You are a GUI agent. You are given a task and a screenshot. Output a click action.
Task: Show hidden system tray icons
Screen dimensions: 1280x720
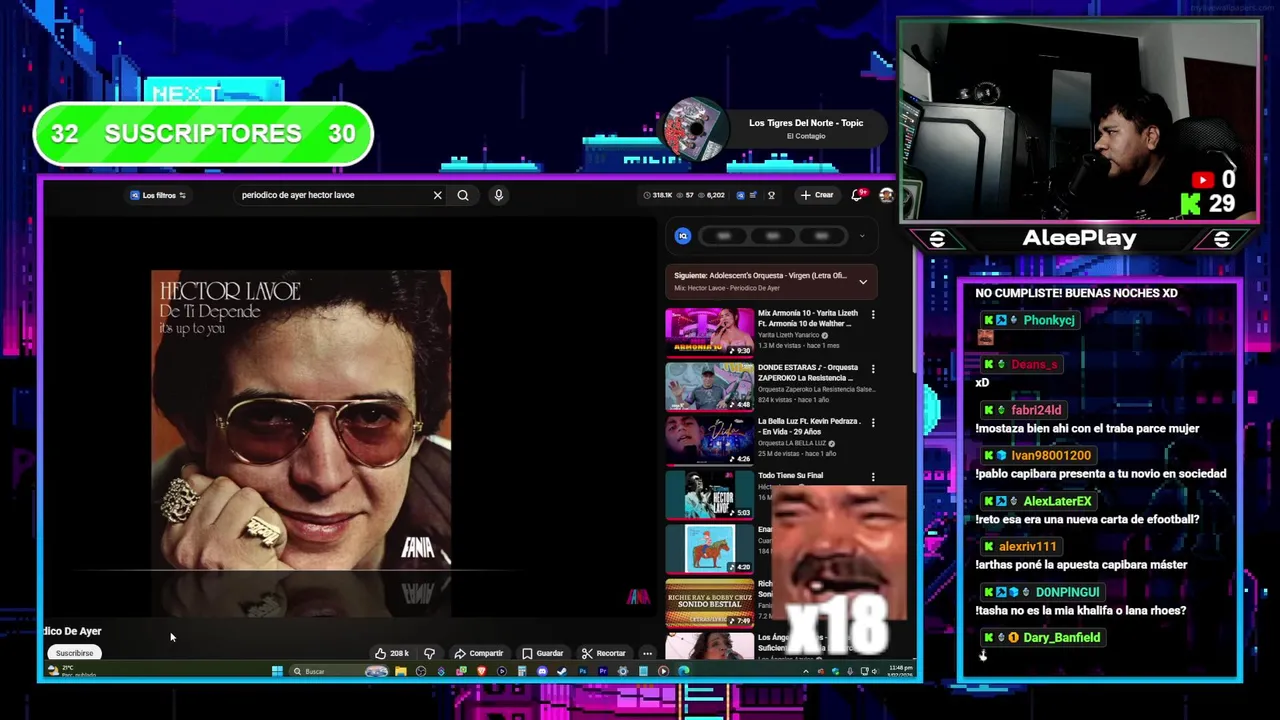[x=805, y=671]
